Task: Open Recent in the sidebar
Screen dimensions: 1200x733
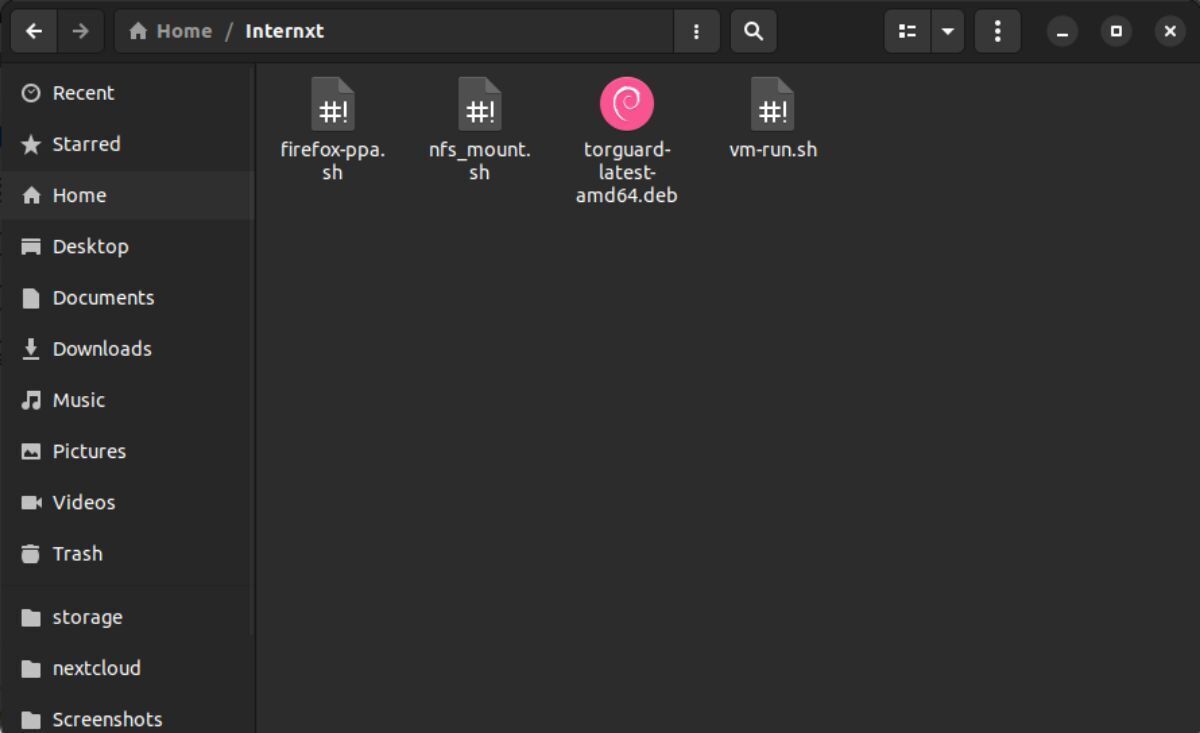Action: [x=127, y=93]
